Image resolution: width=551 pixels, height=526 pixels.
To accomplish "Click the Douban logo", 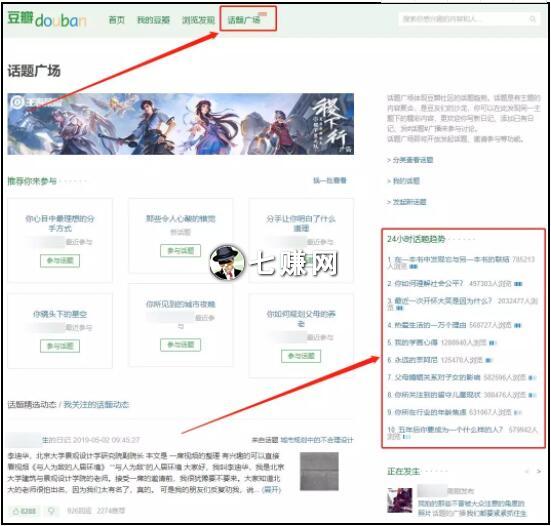I will 46,19.
